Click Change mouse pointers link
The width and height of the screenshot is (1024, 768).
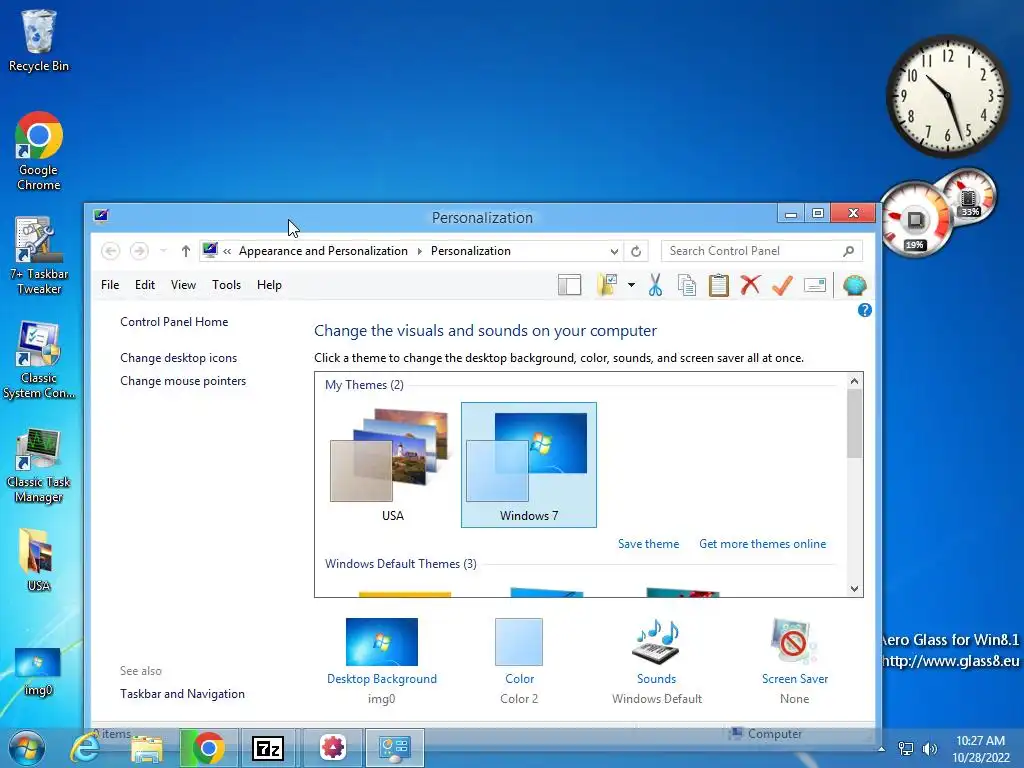(x=183, y=381)
